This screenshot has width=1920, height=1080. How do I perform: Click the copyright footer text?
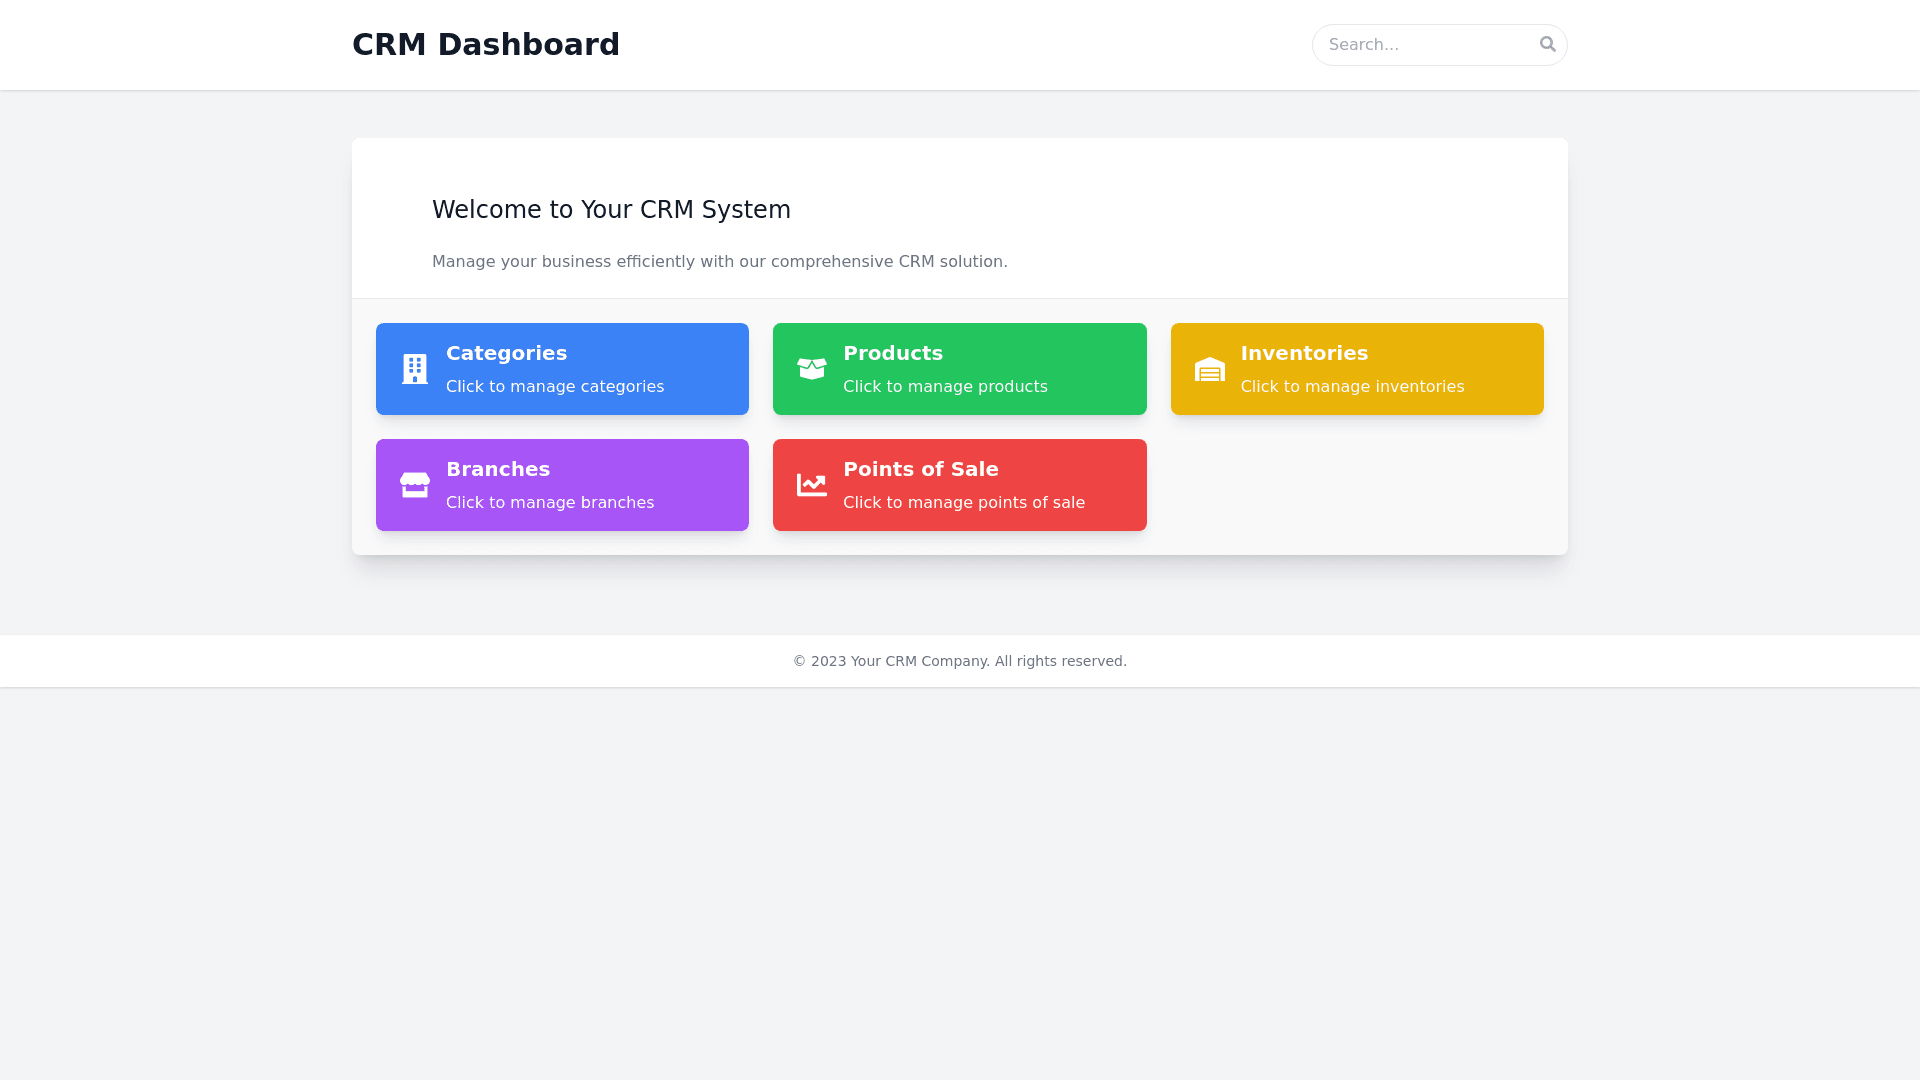click(959, 661)
